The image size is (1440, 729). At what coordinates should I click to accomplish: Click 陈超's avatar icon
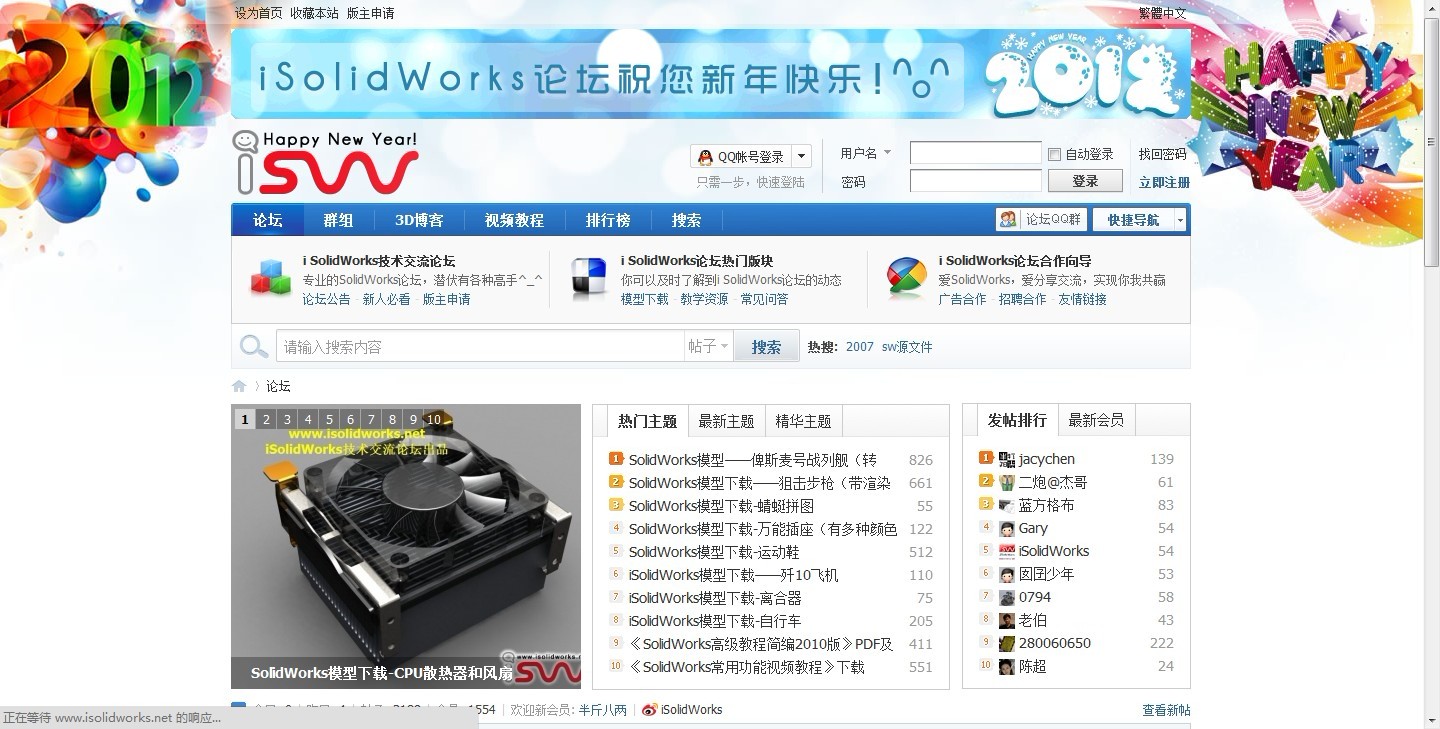tap(1007, 666)
